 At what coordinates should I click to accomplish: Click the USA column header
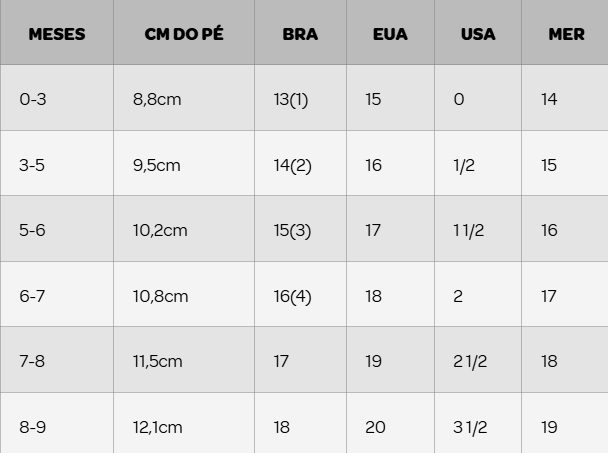[x=478, y=33]
